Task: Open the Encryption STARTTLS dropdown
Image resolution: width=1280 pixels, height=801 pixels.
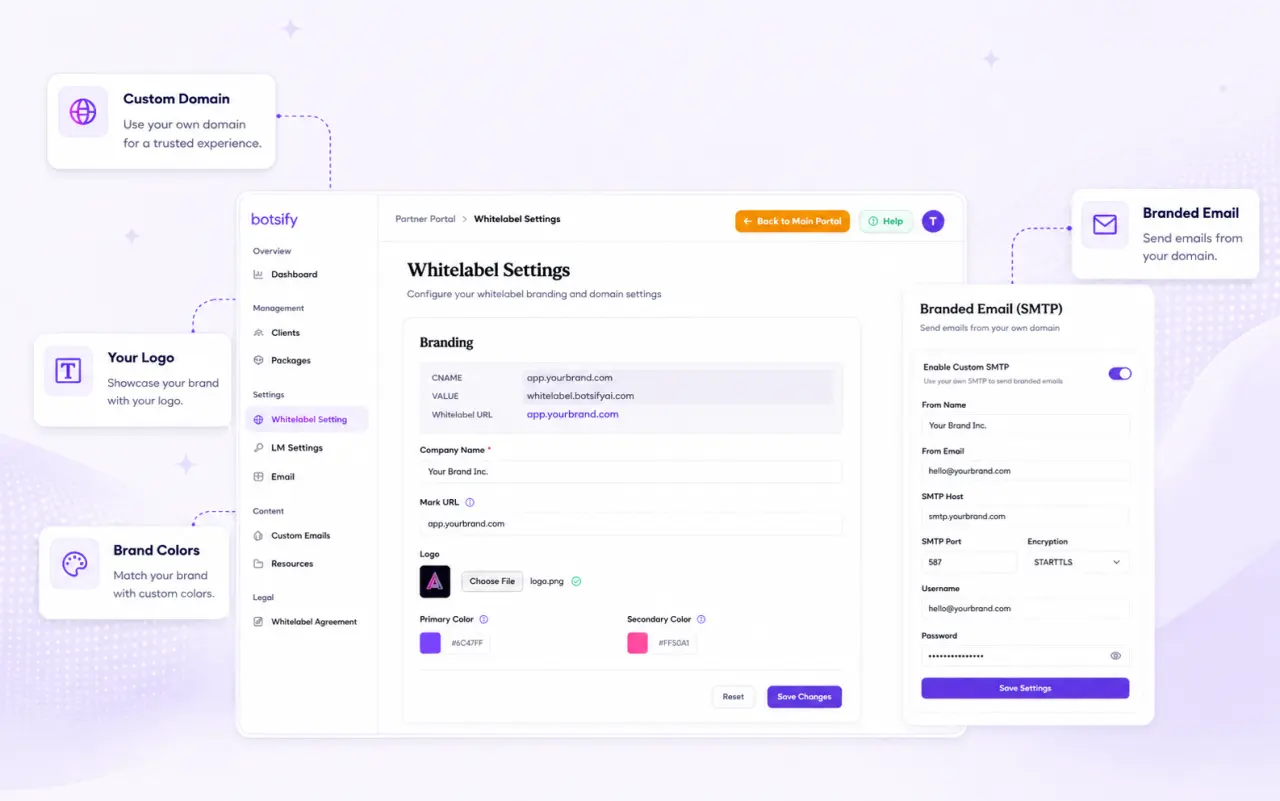Action: coord(1078,562)
